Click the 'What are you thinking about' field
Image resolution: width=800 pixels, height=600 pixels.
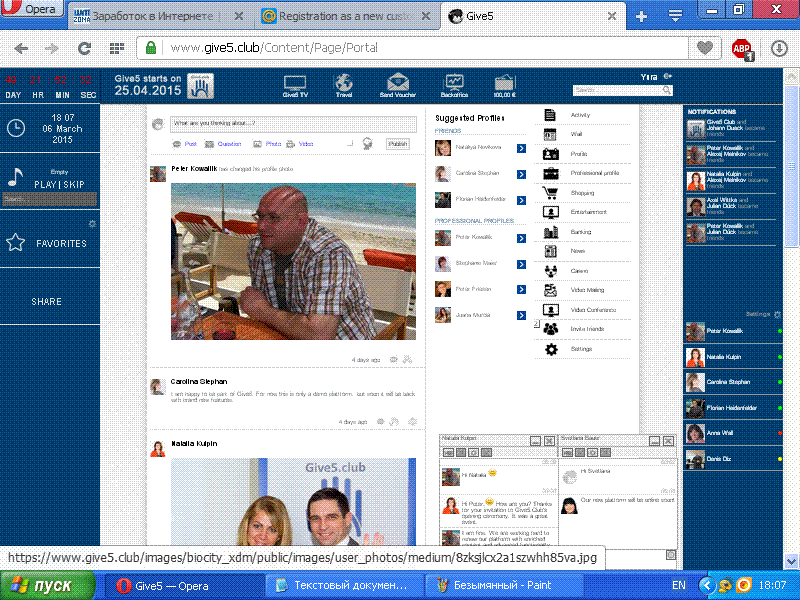pos(292,124)
